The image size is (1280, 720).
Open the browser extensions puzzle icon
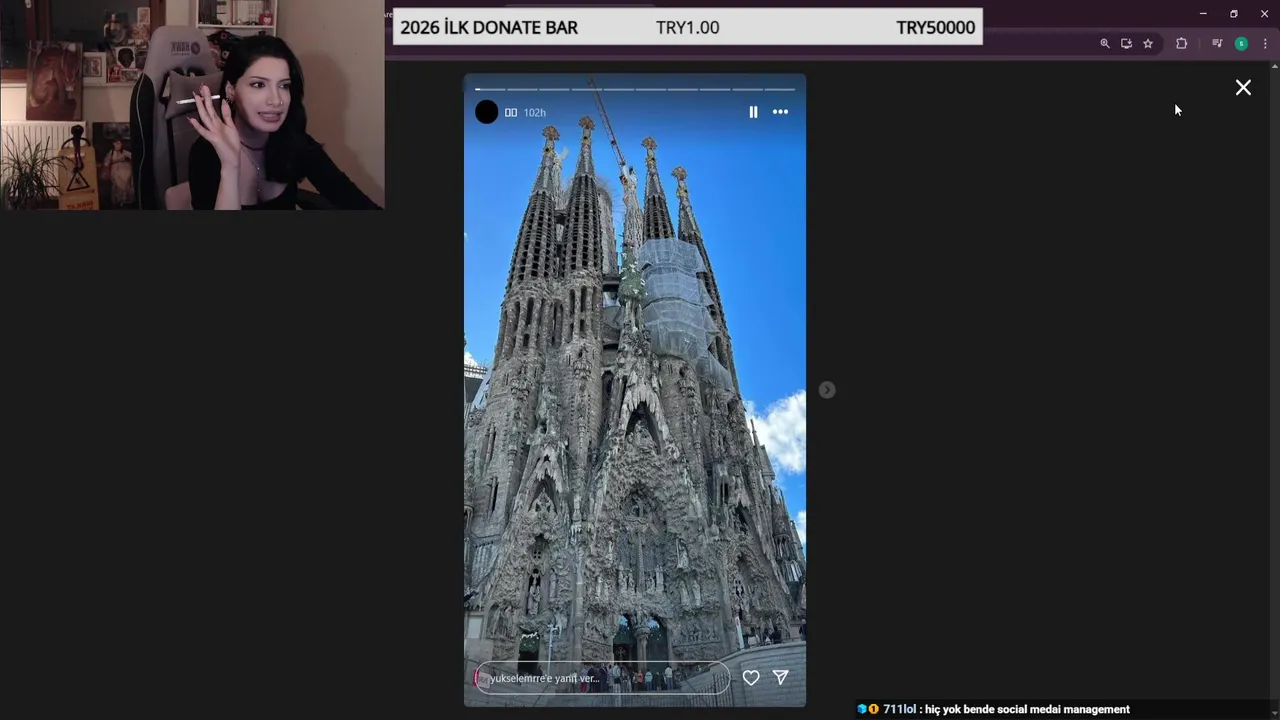click(1181, 44)
